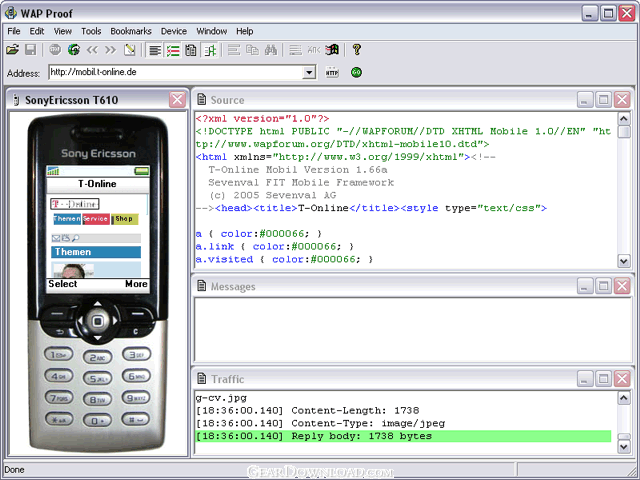This screenshot has height=480, width=640.
Task: Toggle the Traffic view diagram icon
Action: pyautogui.click(x=210, y=50)
